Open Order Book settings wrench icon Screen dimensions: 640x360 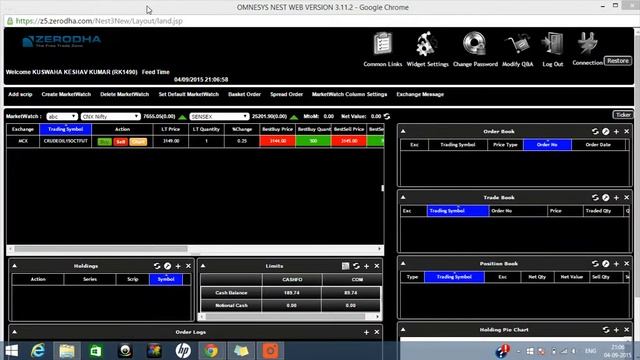606,131
